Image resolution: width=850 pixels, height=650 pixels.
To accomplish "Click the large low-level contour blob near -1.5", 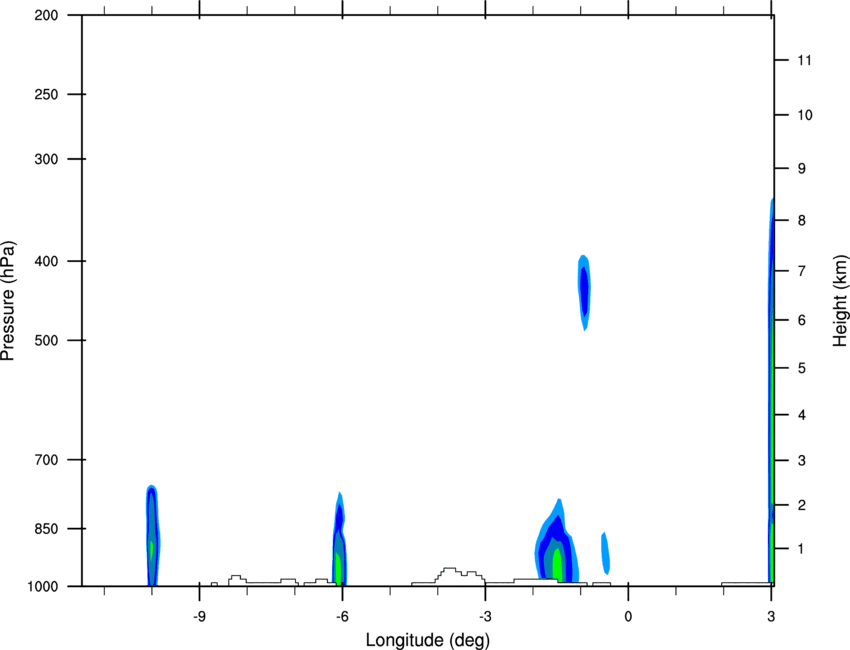I will click(x=557, y=542).
